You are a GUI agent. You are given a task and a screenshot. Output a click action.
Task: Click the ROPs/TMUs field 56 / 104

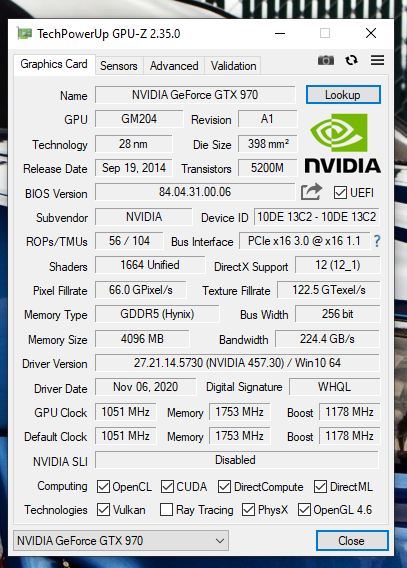(x=129, y=241)
